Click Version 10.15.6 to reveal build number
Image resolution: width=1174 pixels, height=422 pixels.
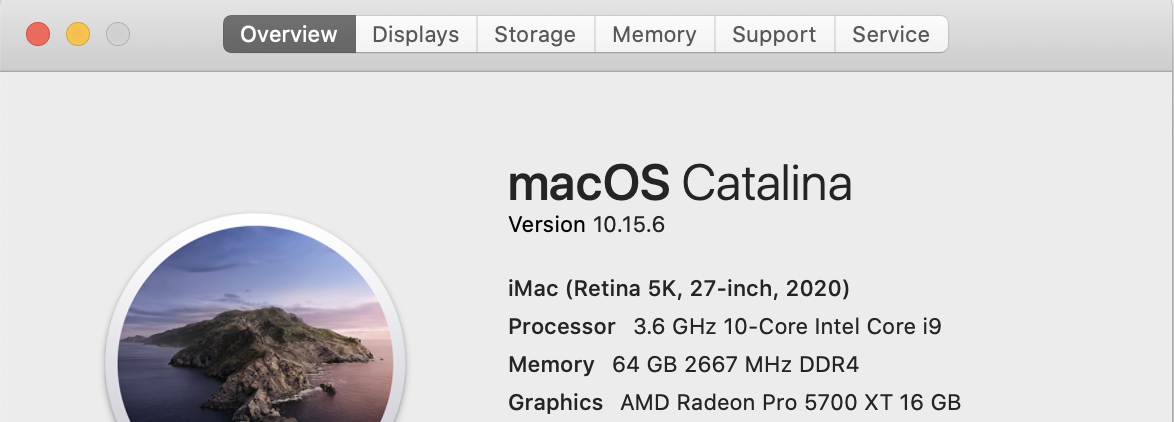tap(586, 225)
